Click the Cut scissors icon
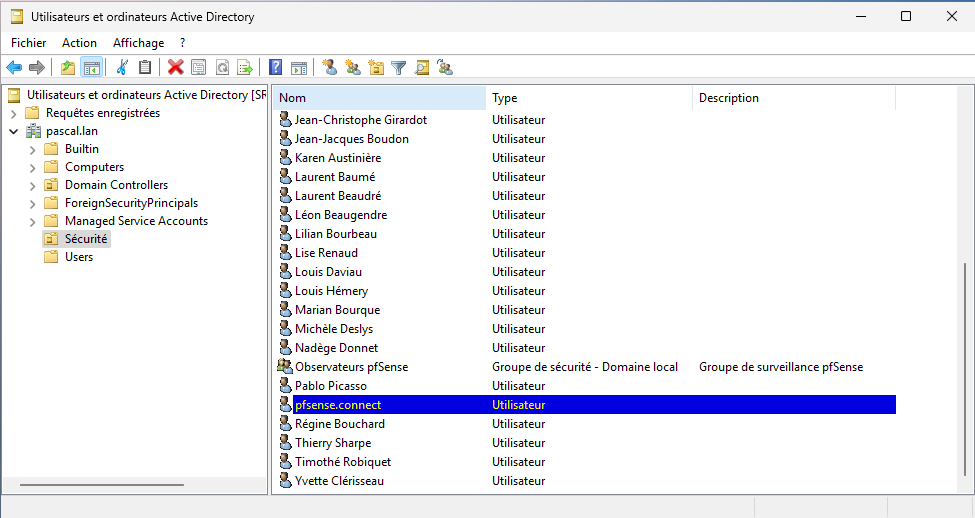975x518 pixels. tap(122, 67)
